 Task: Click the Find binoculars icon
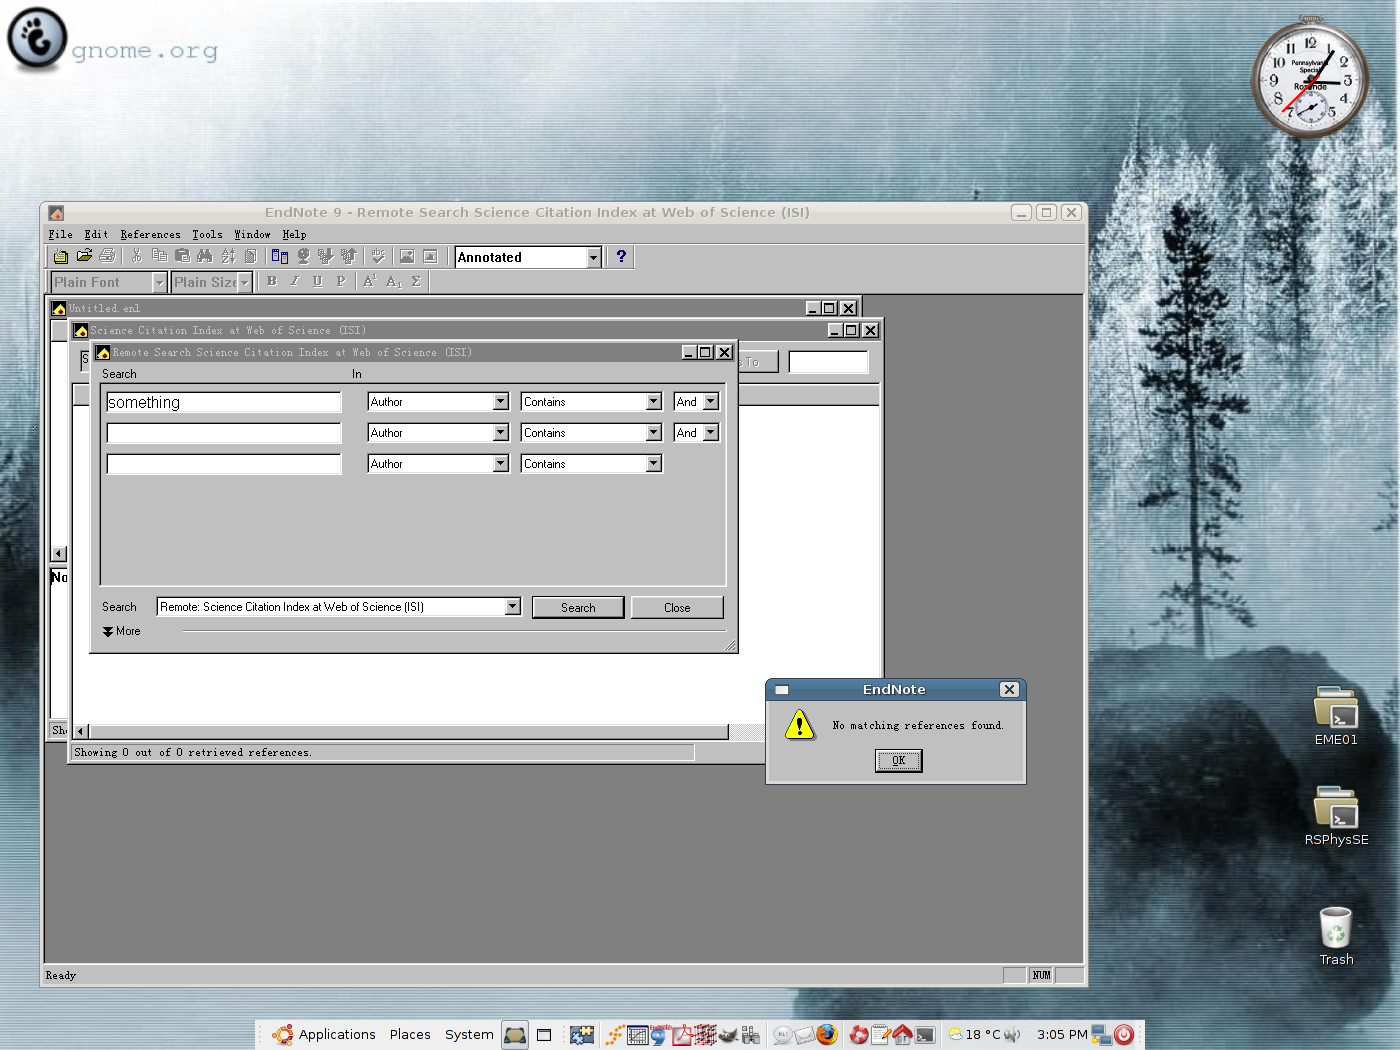coord(205,257)
